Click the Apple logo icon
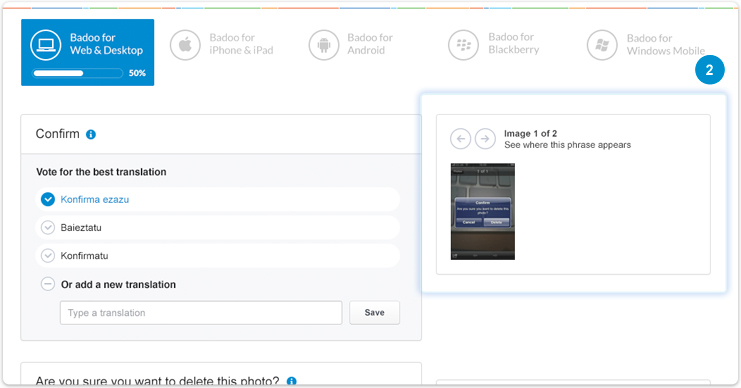The height and width of the screenshot is (388, 741). click(x=185, y=45)
